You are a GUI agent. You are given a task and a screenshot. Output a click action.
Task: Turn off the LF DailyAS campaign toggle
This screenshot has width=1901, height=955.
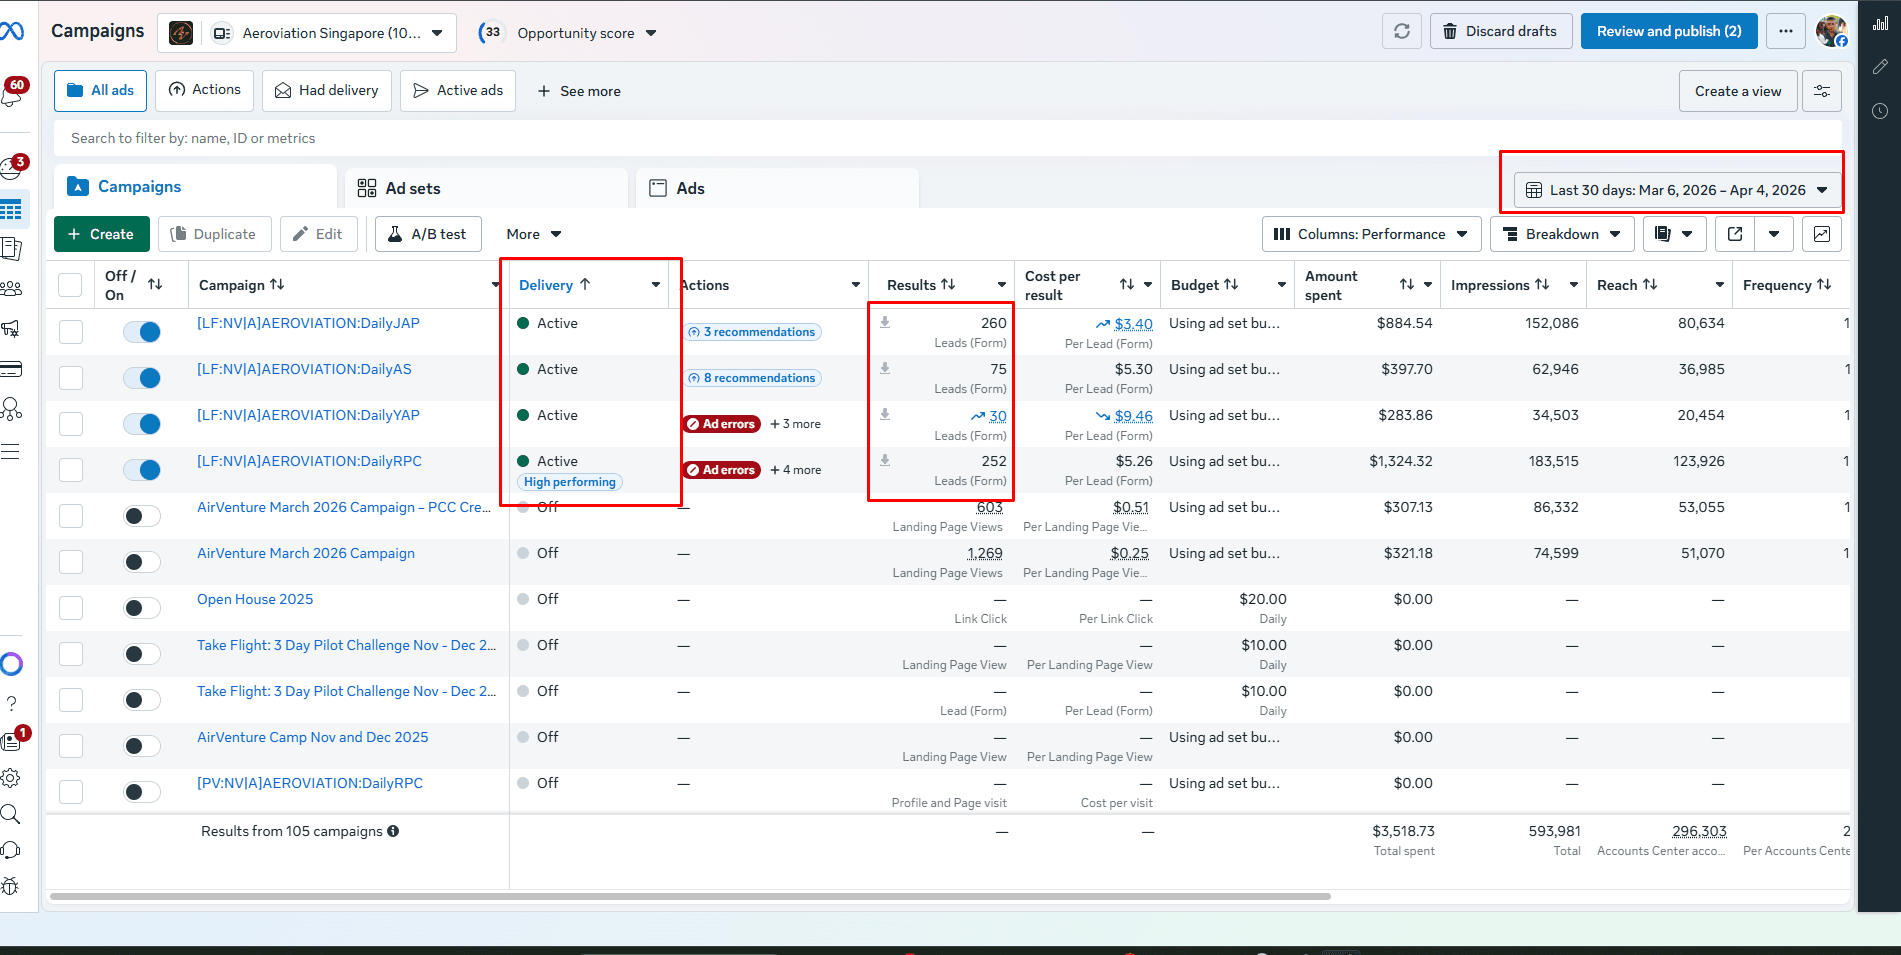pos(142,378)
